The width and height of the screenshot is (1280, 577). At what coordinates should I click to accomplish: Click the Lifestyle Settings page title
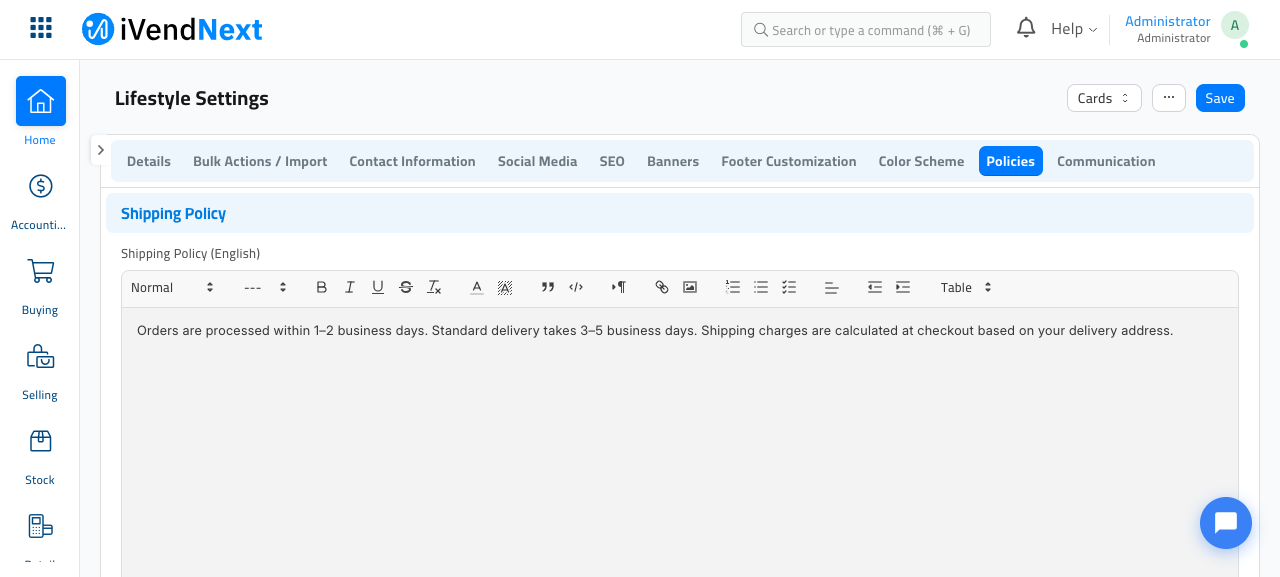[x=192, y=98]
